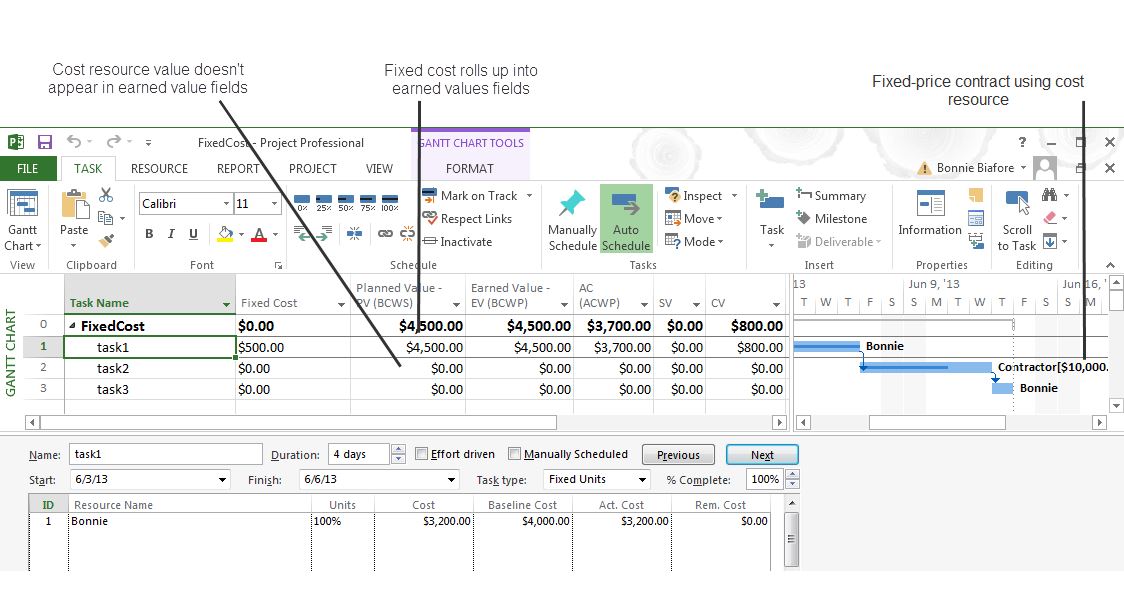This screenshot has width=1124, height=592.
Task: Mark task 75% complete
Action: [x=368, y=203]
